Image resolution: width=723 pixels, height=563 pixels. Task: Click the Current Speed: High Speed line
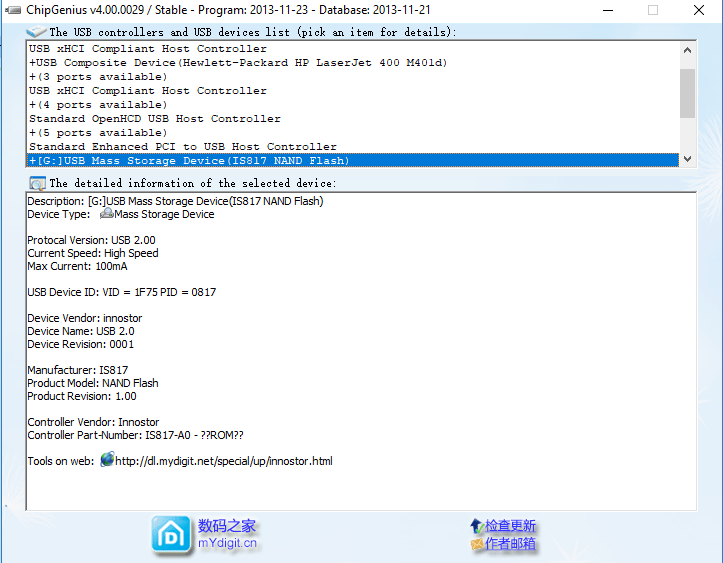click(93, 253)
